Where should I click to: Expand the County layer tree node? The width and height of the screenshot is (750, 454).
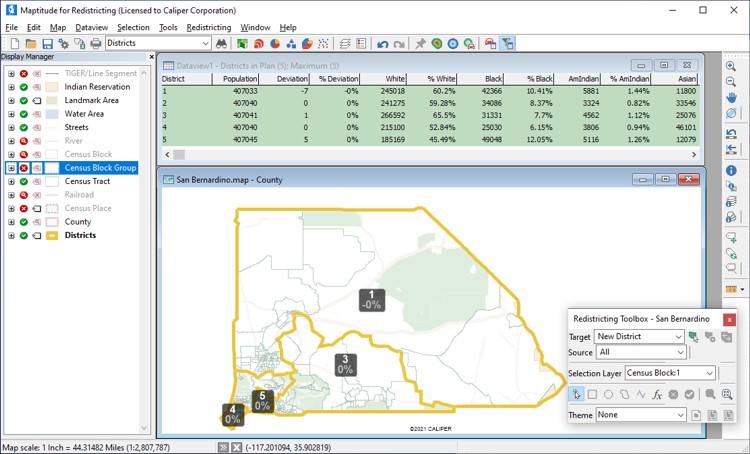click(11, 222)
